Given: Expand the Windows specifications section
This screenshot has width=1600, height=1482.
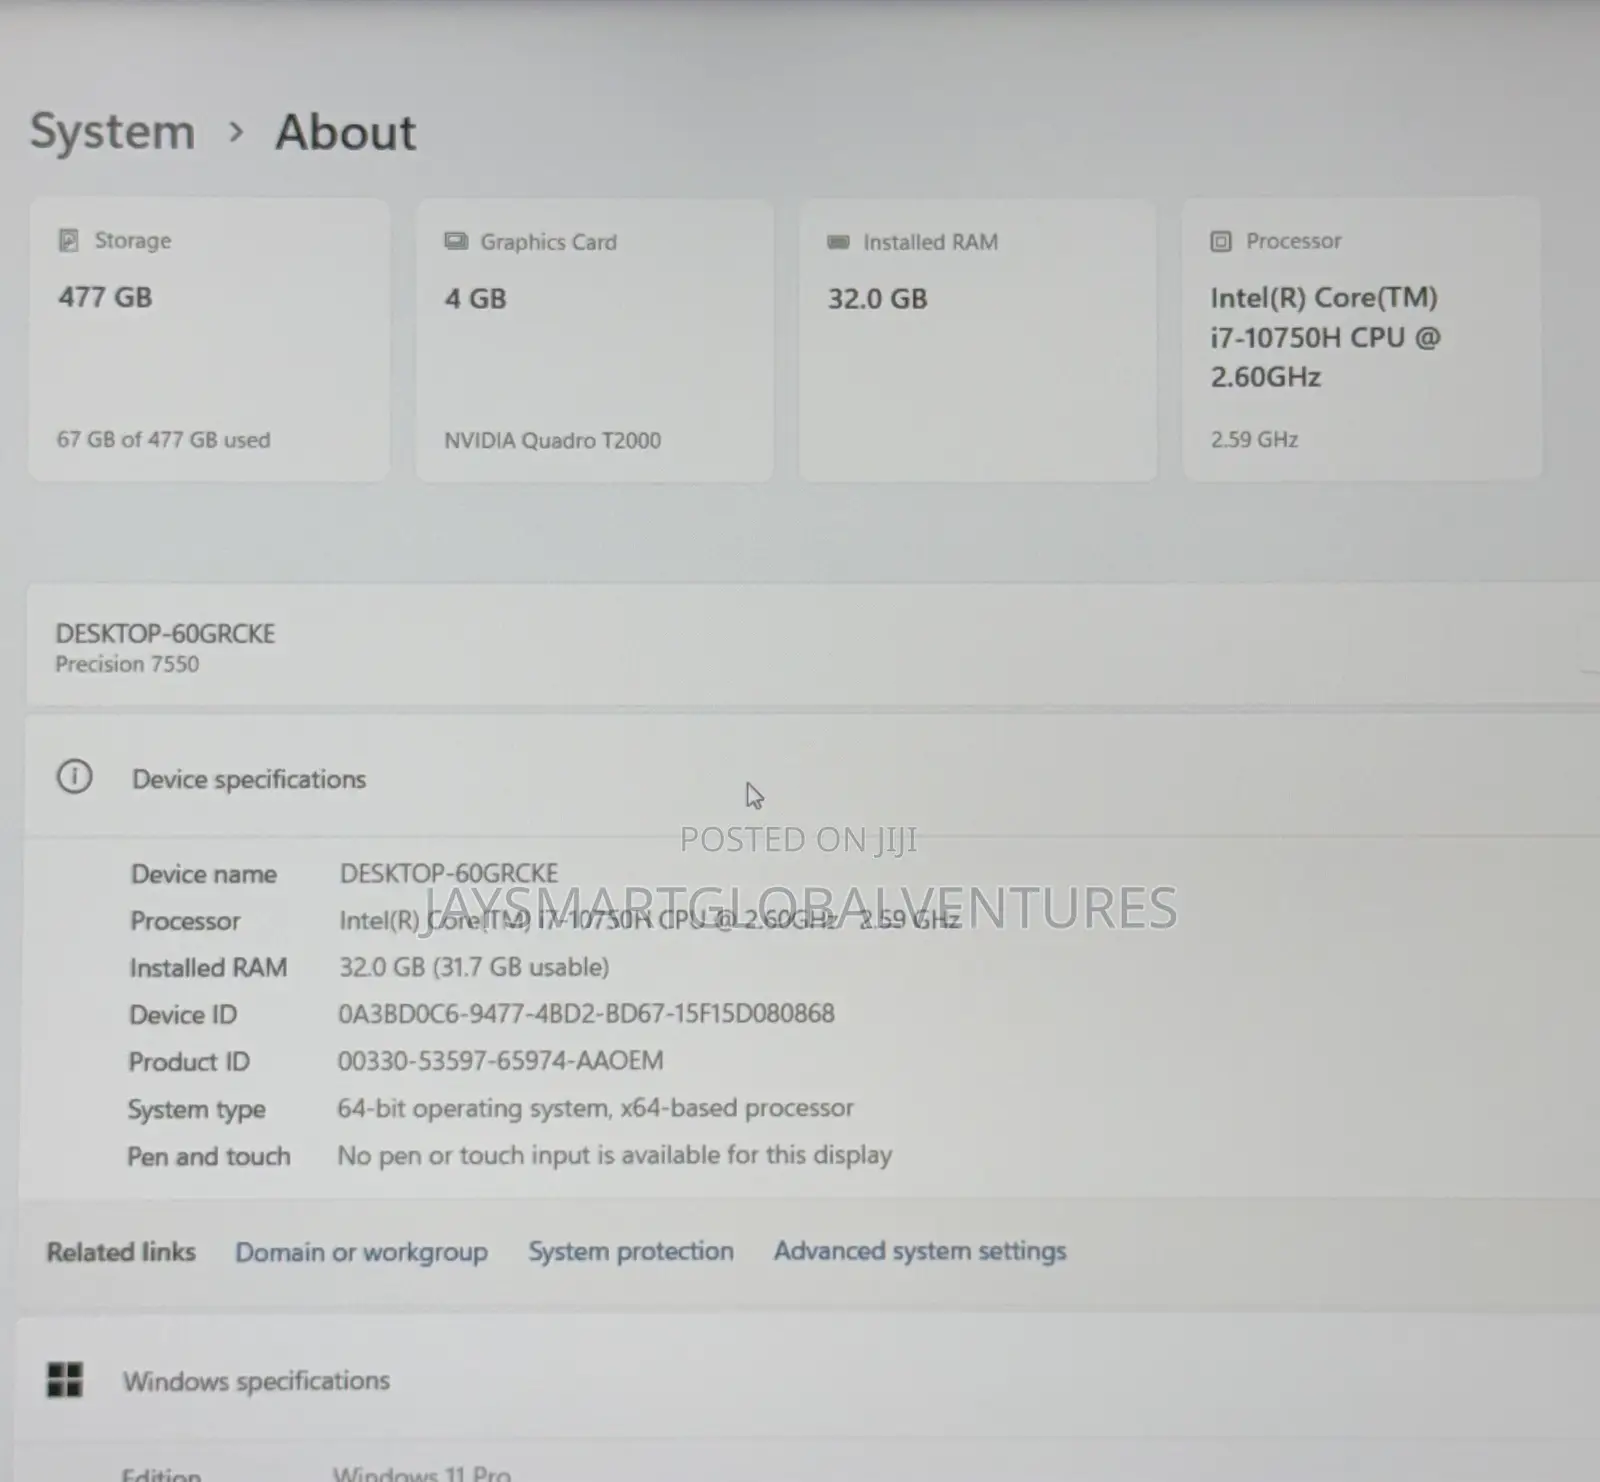Looking at the screenshot, I should pyautogui.click(x=808, y=1380).
